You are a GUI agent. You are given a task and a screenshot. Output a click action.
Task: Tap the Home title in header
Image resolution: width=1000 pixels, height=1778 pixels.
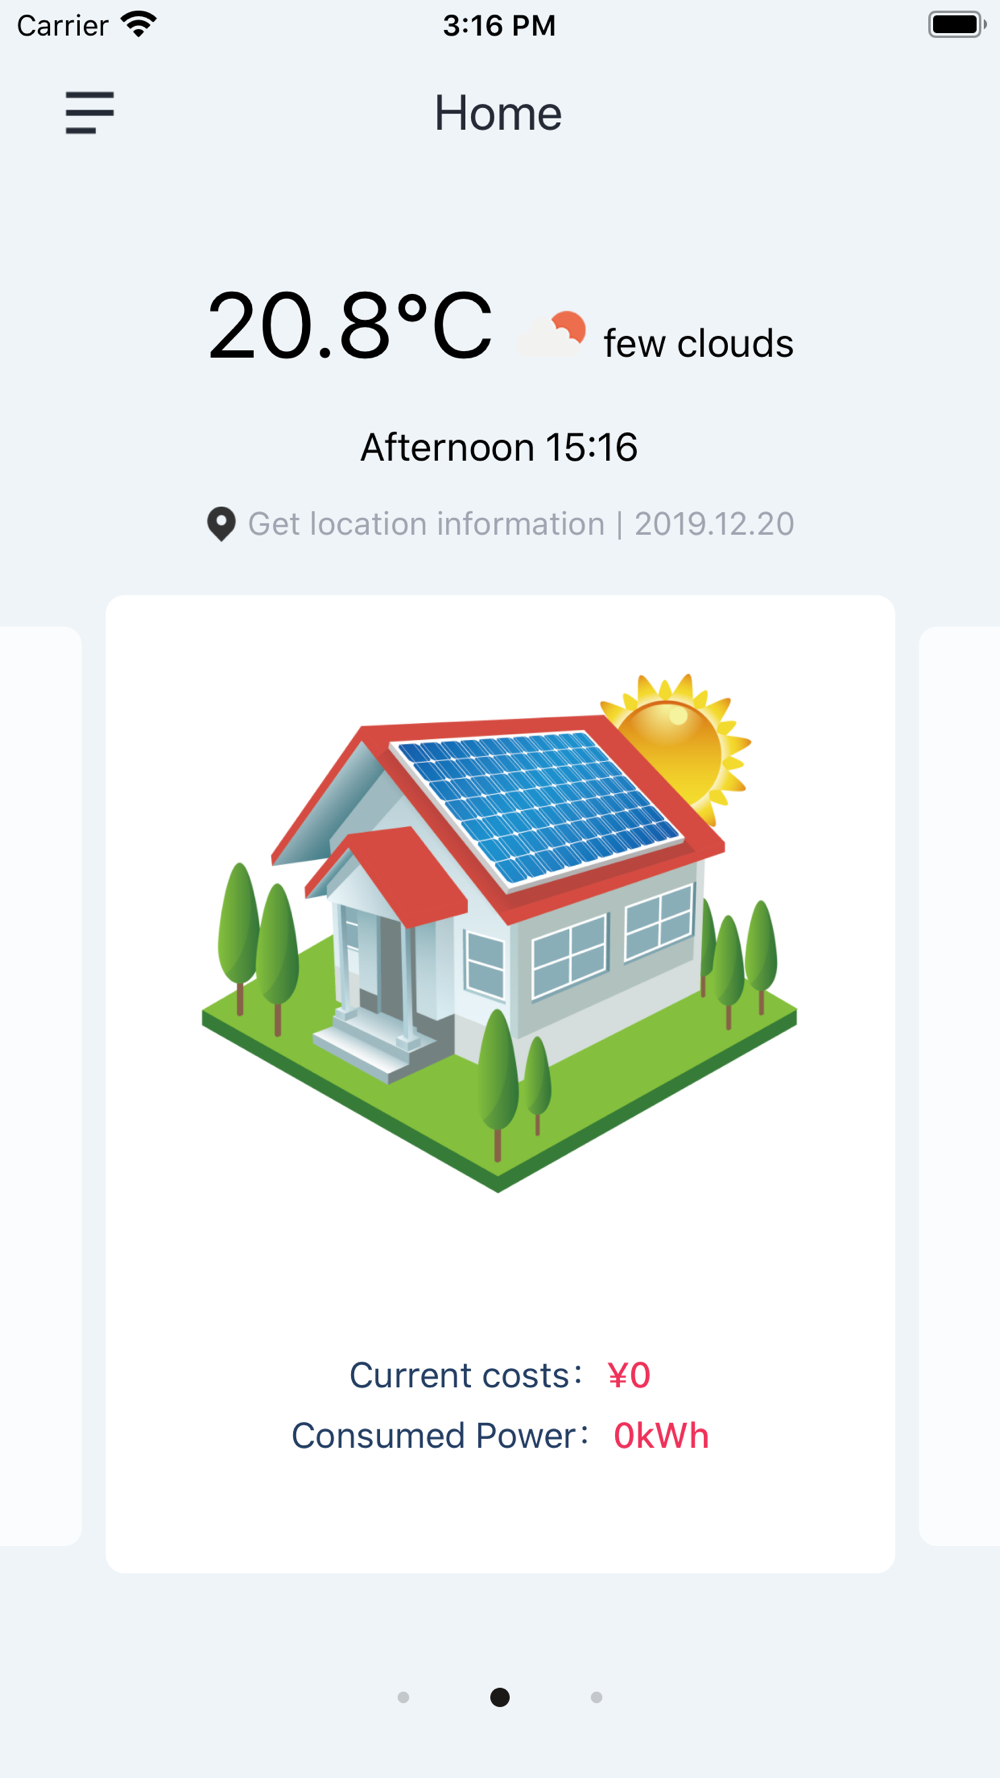(498, 113)
